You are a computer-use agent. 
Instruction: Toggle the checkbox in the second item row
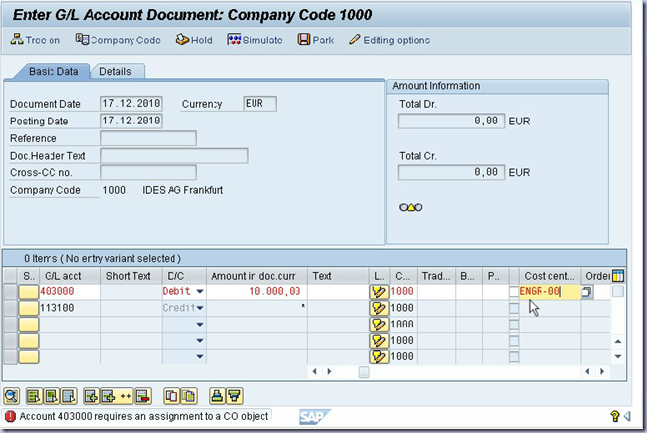tap(514, 309)
